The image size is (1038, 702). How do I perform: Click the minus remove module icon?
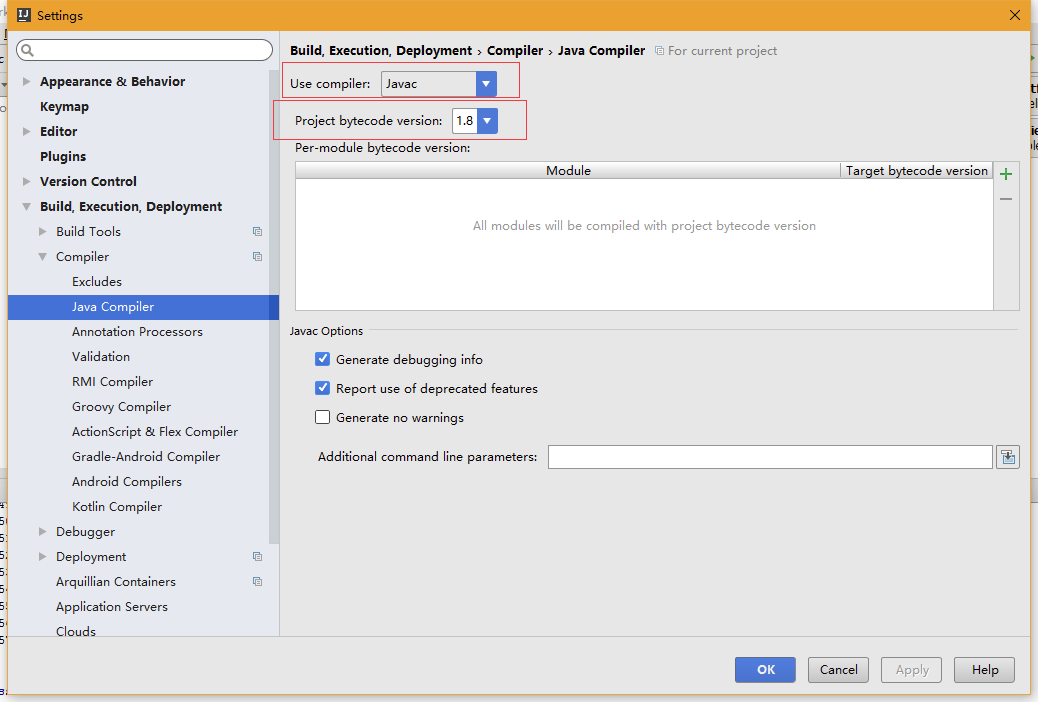(x=1006, y=199)
